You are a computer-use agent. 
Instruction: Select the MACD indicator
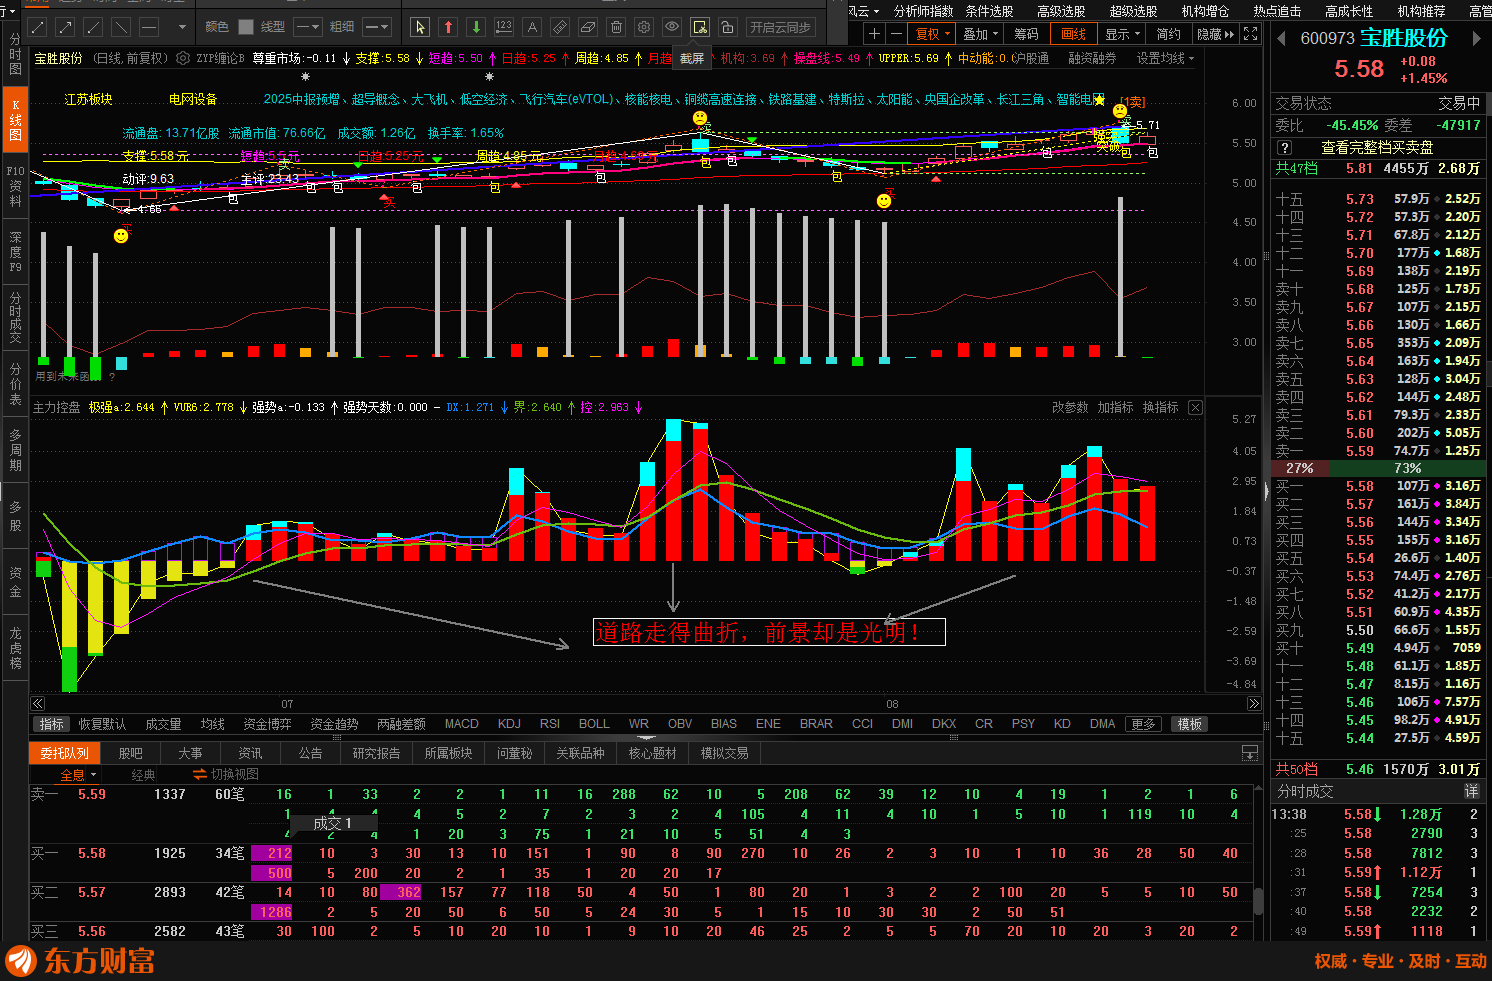point(461,724)
